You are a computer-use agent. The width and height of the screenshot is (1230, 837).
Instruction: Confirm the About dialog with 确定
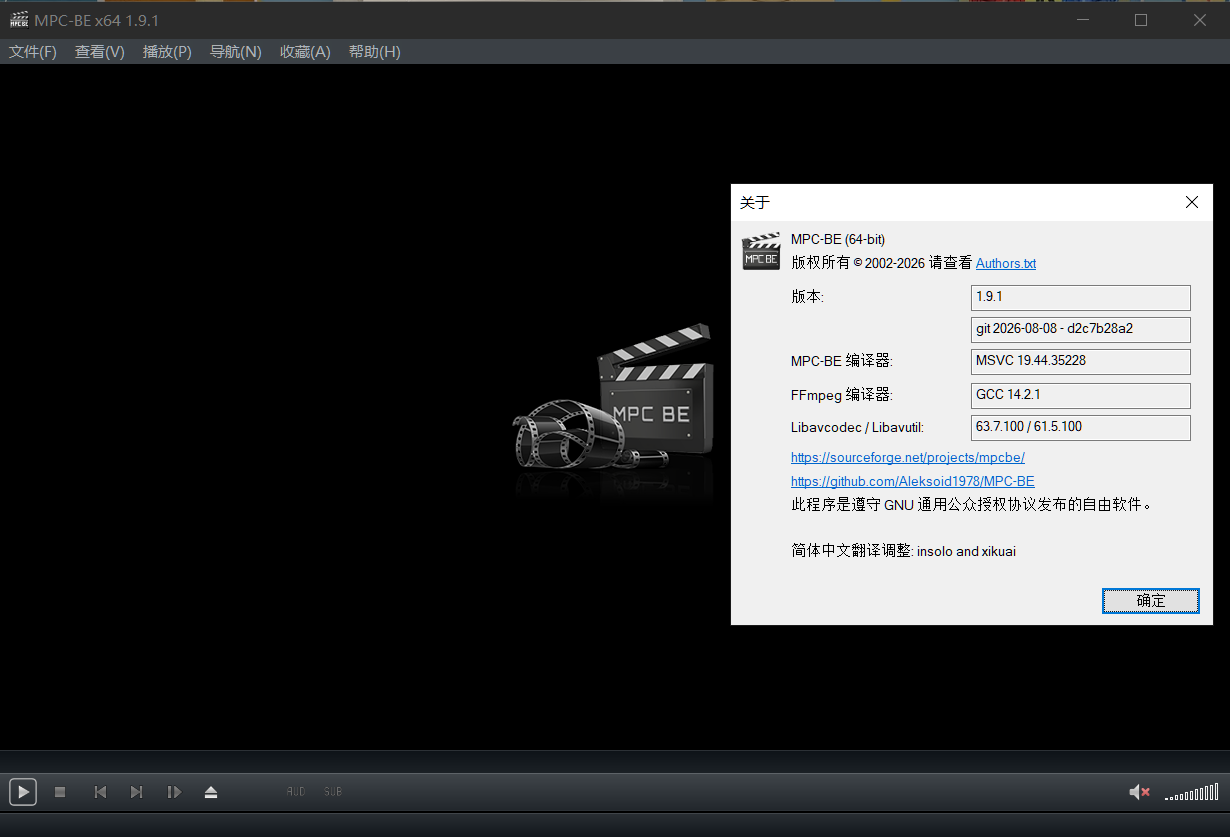tap(1151, 600)
